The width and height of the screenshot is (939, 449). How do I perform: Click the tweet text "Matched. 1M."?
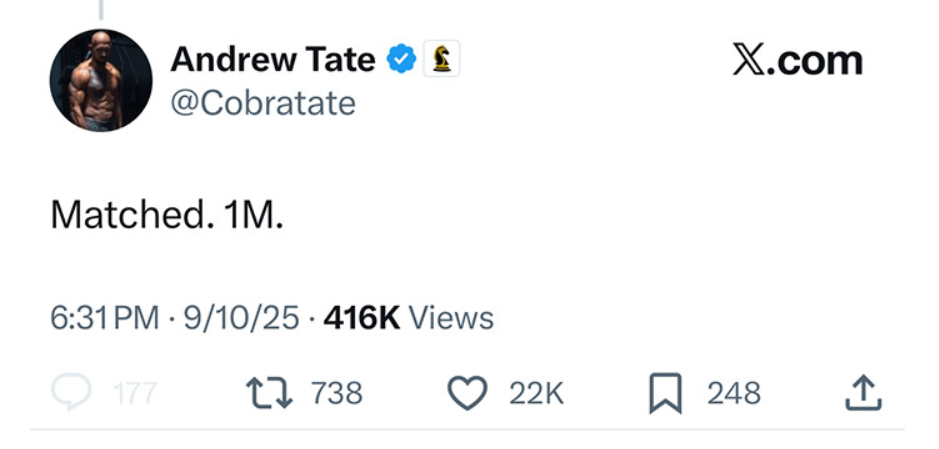[167, 215]
